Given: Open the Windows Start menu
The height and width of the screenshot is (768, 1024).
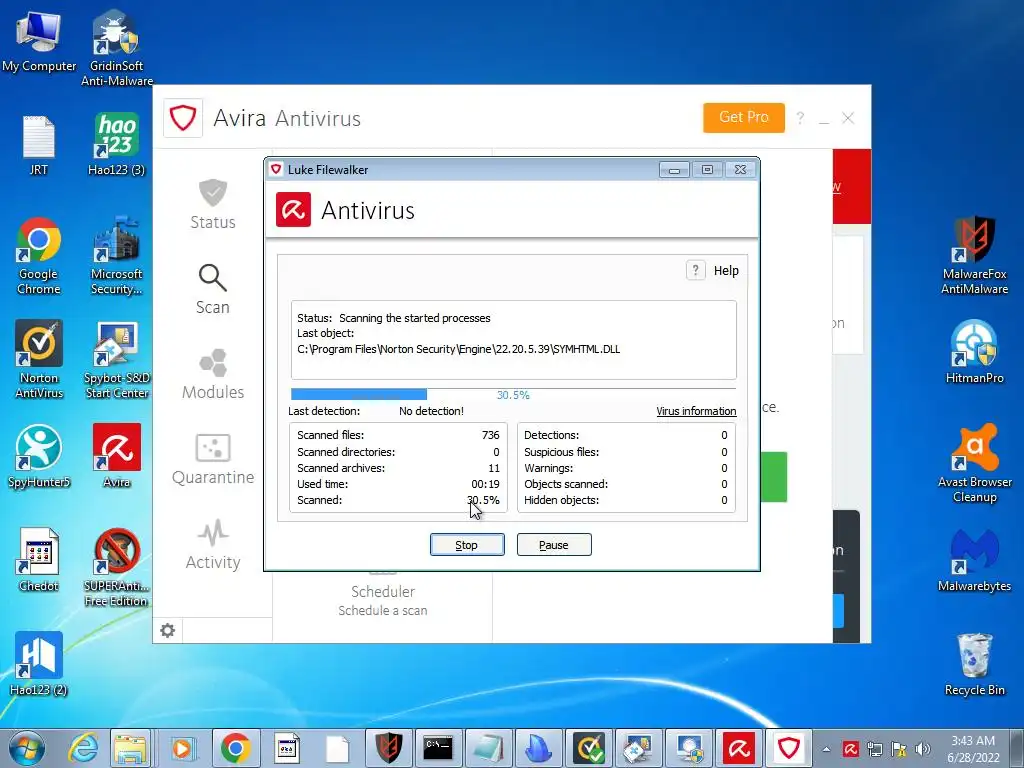Looking at the screenshot, I should coord(26,748).
